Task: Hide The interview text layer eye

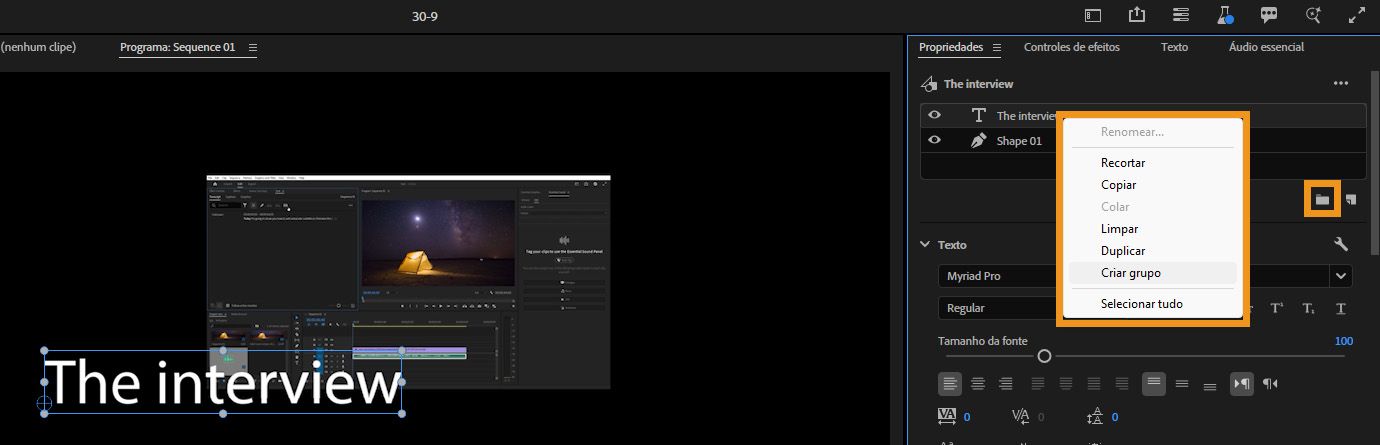Action: pyautogui.click(x=934, y=115)
